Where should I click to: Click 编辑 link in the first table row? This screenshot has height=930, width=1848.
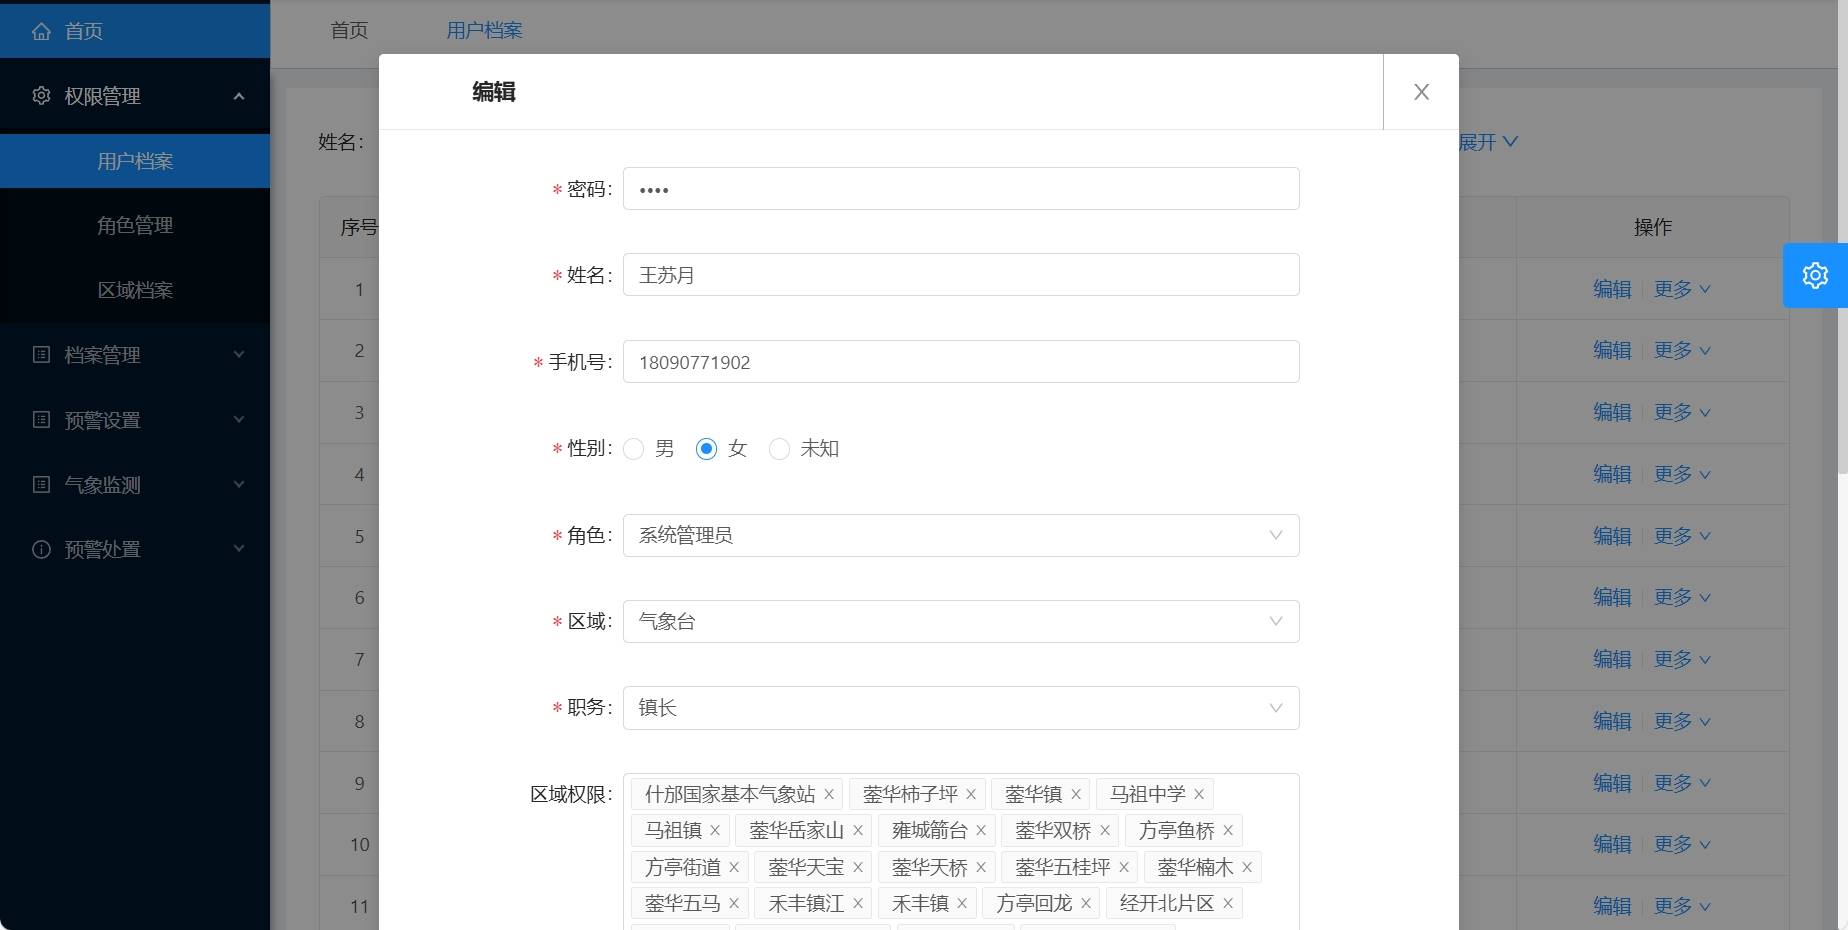coord(1611,289)
